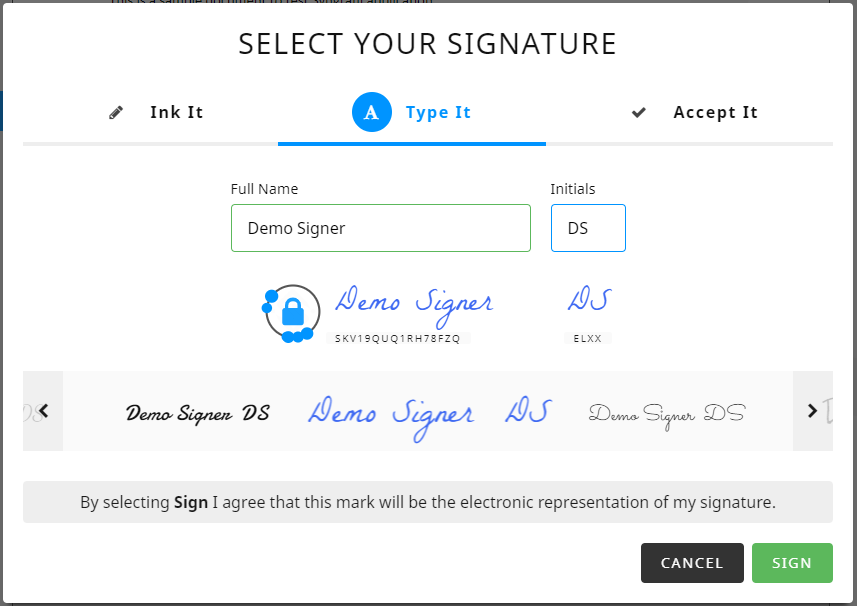Click the left arrow of the font carousel

pos(42,410)
